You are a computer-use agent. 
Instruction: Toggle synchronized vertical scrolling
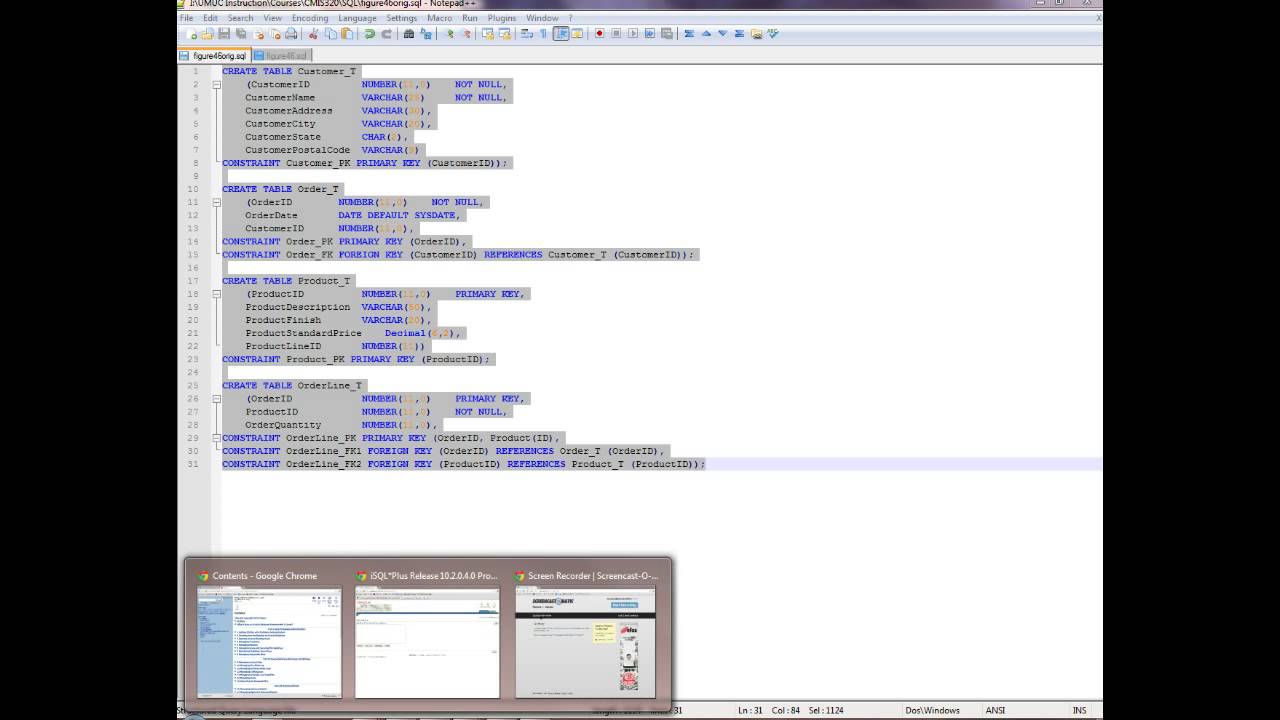tap(487, 34)
